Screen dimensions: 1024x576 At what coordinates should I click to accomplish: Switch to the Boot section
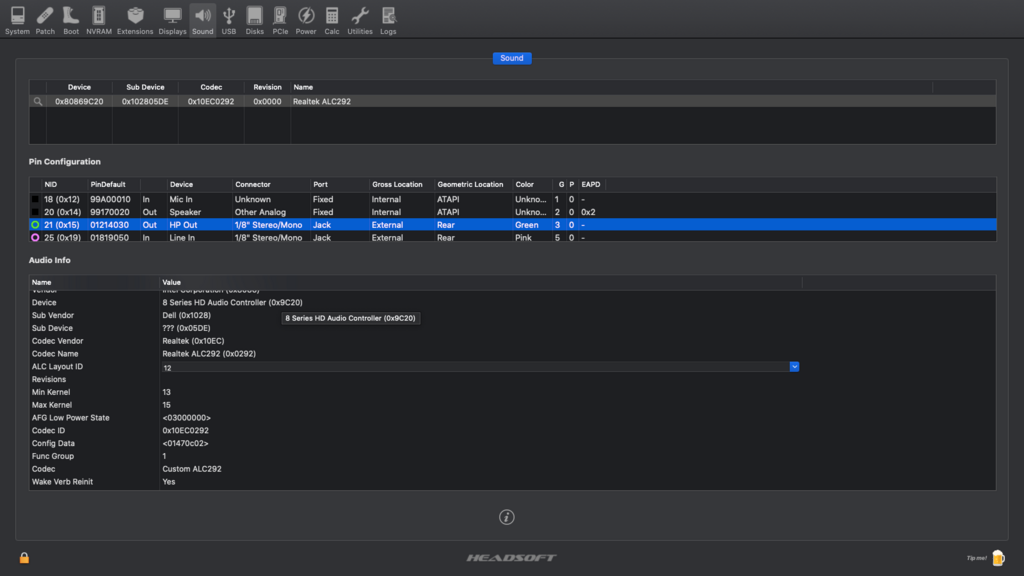click(x=71, y=19)
